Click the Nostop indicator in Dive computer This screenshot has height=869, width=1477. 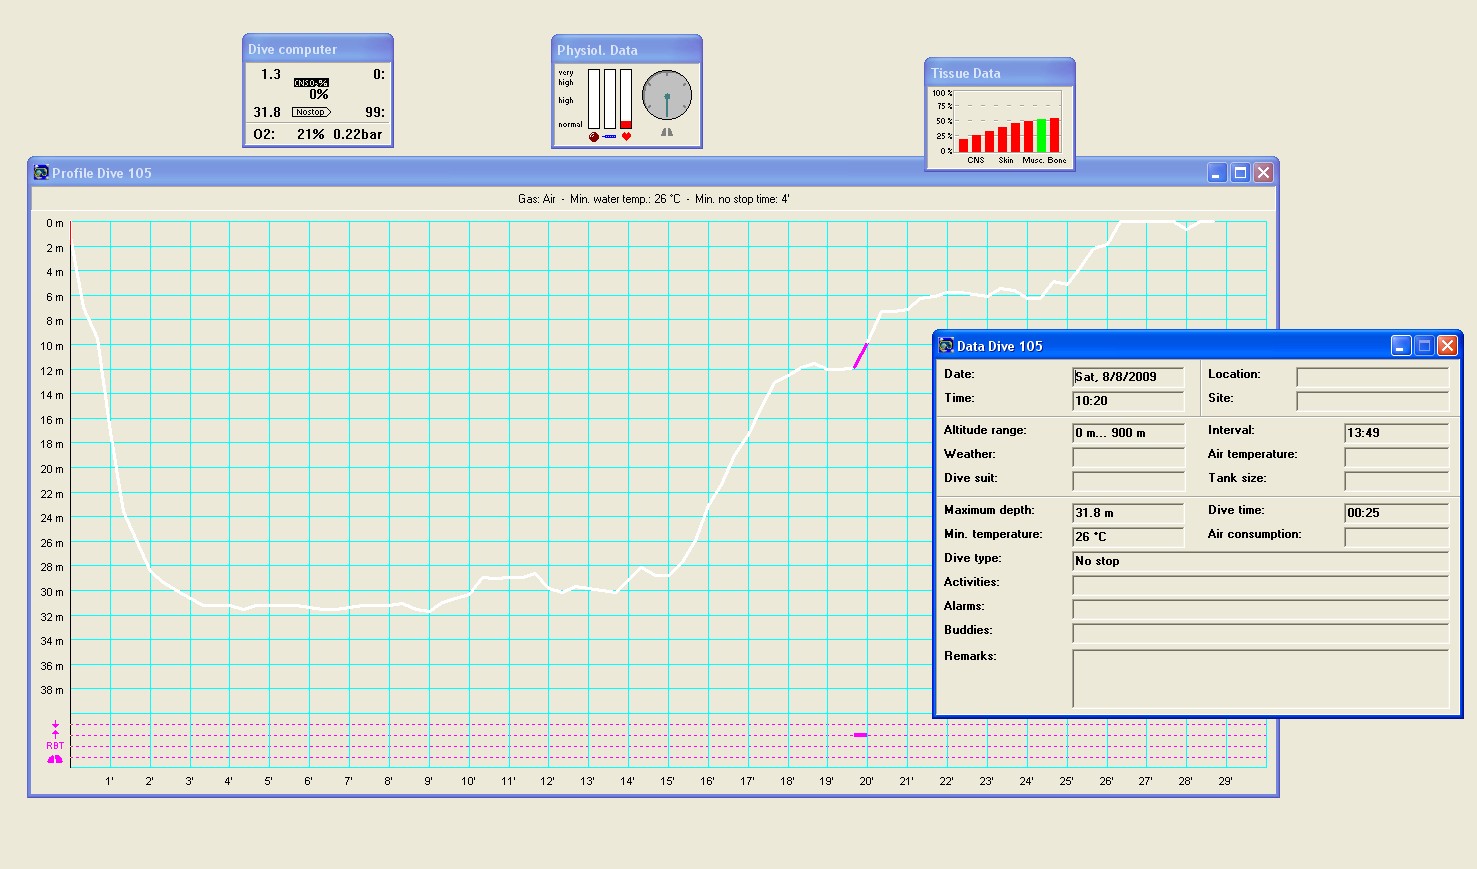(x=311, y=112)
